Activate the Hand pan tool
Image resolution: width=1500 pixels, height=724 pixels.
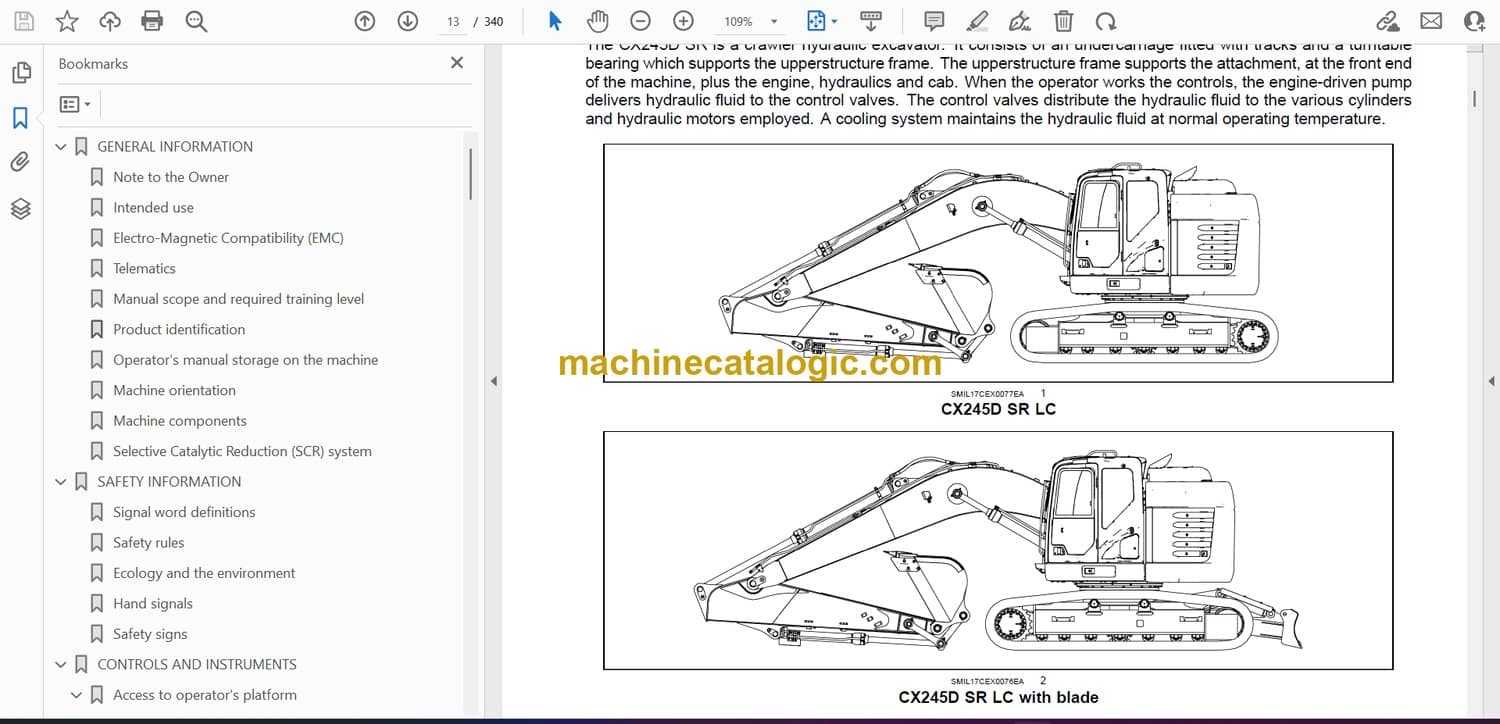tap(598, 21)
